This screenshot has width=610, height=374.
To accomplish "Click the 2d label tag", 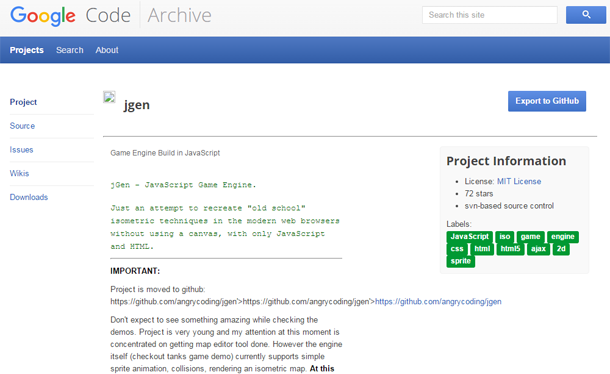I will [x=561, y=249].
